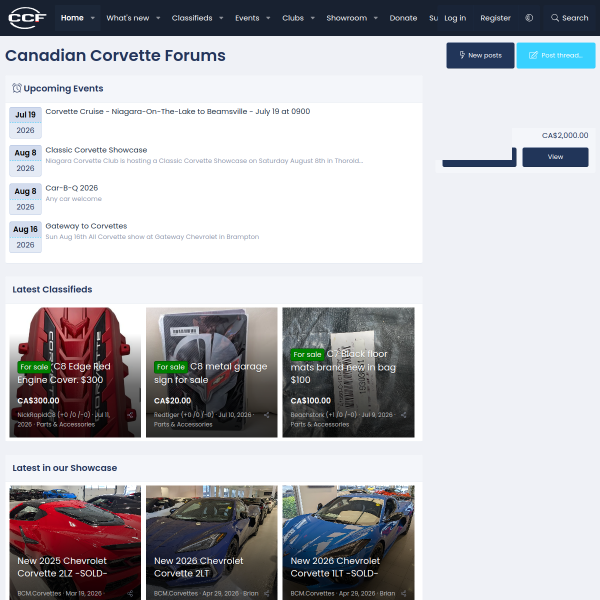Open the CCF logo home link

point(27,18)
